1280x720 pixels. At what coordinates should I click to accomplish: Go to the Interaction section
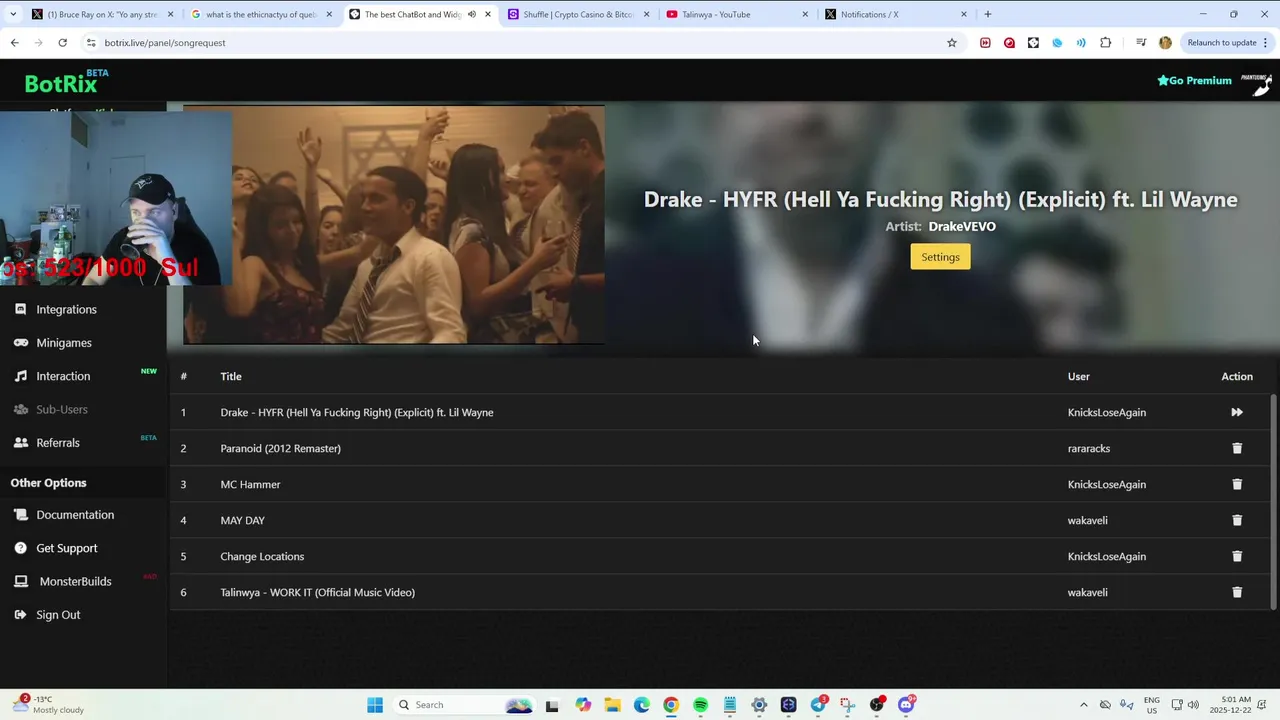[63, 376]
